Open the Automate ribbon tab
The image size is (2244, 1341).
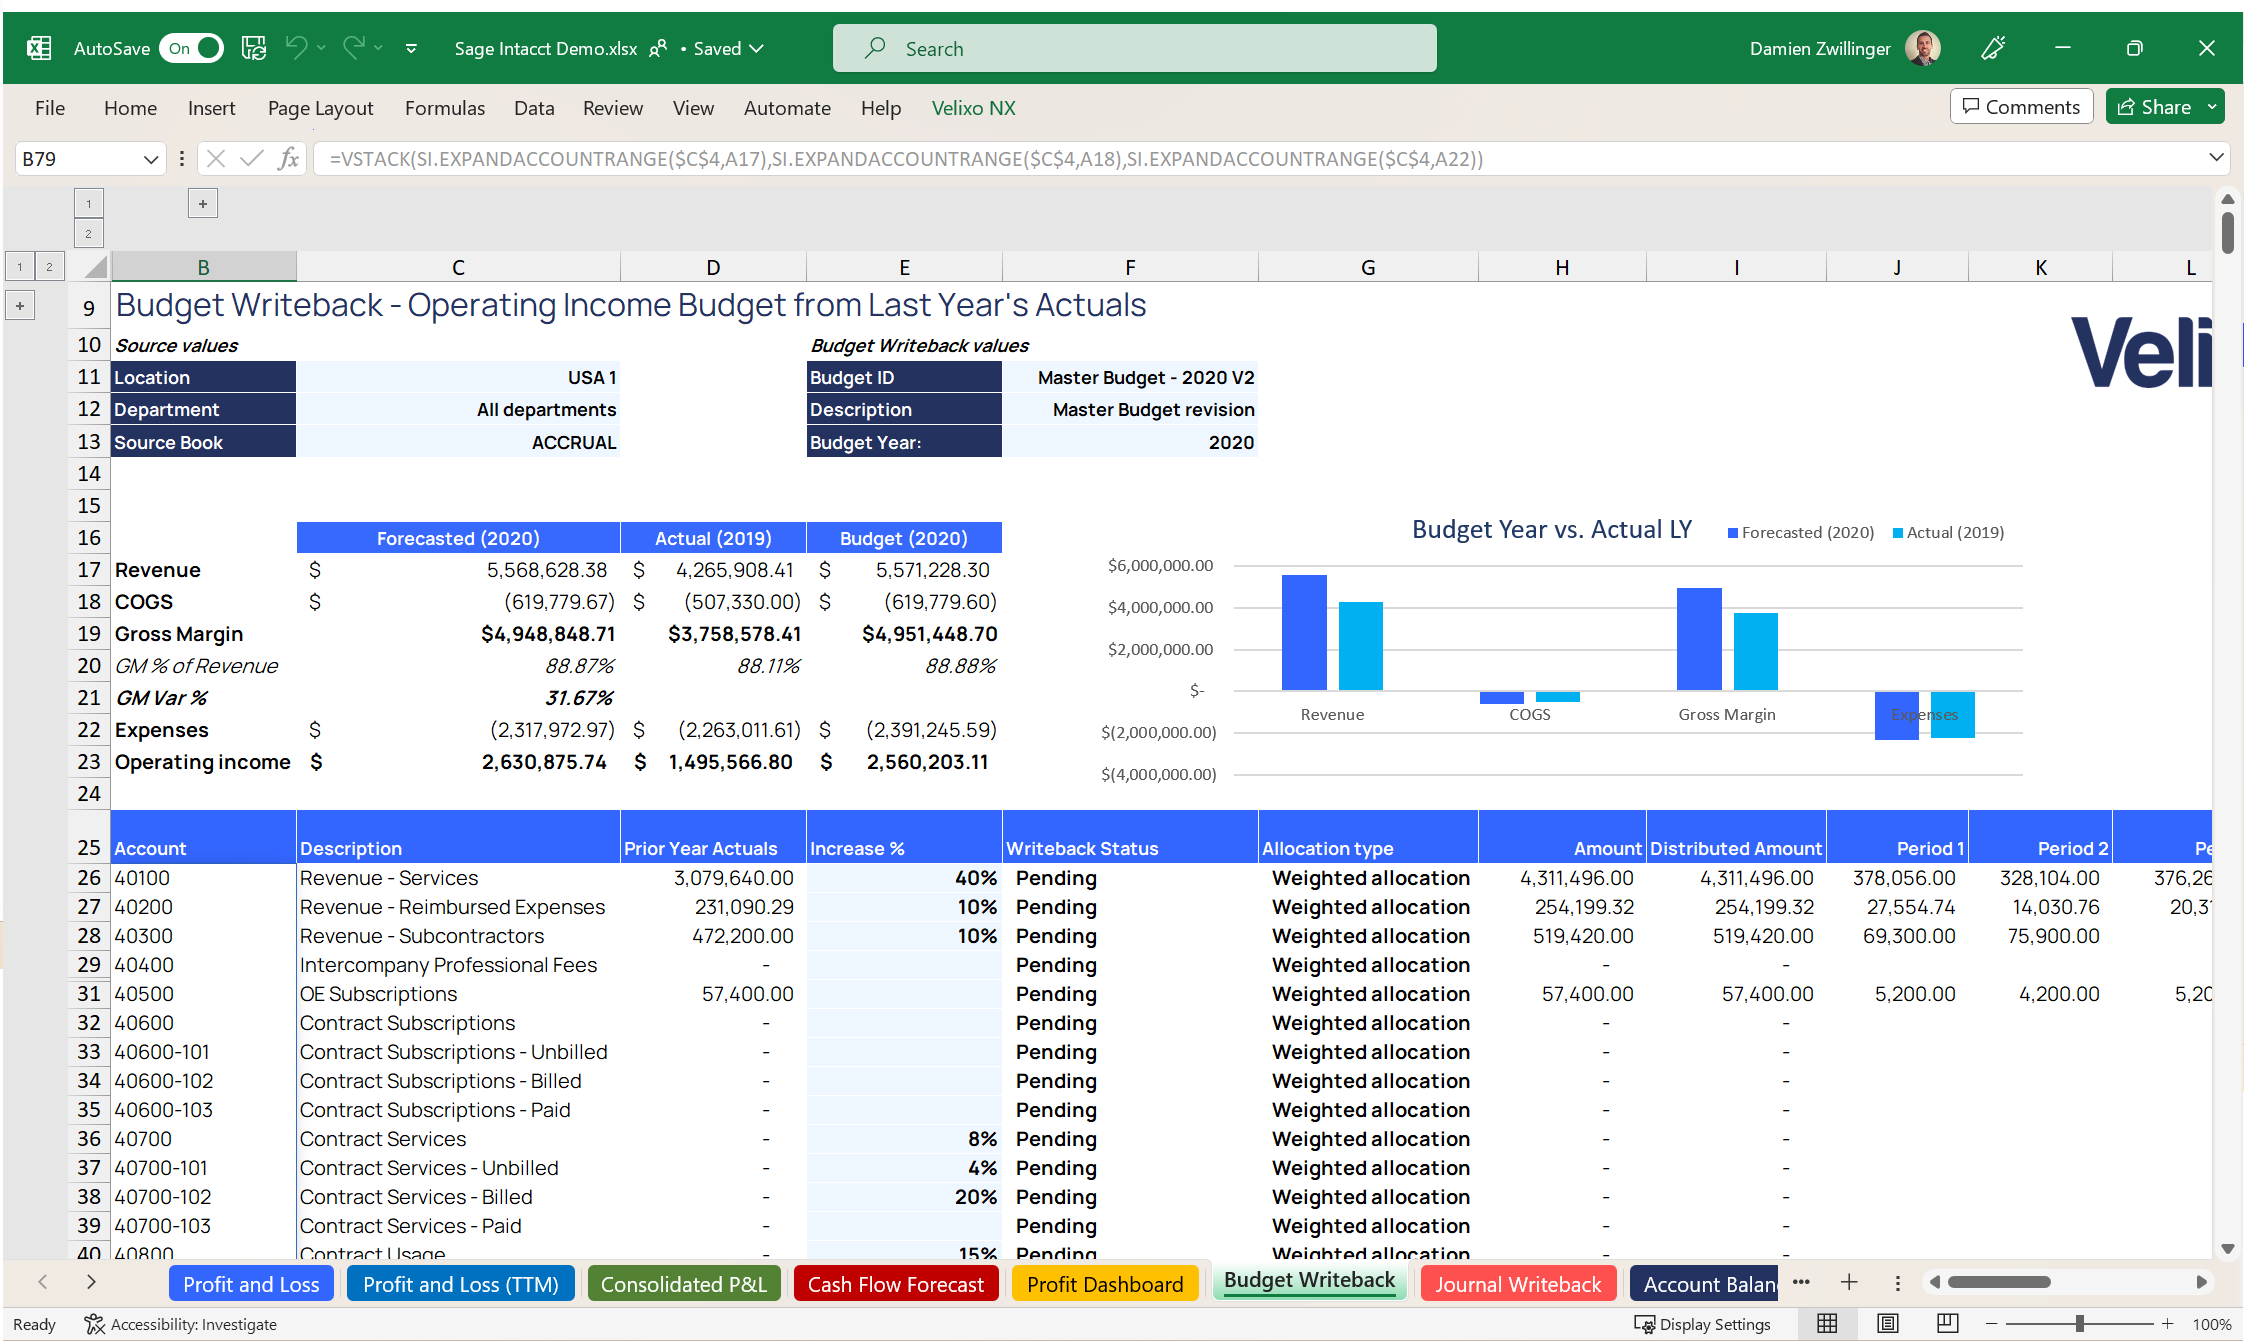(x=787, y=108)
